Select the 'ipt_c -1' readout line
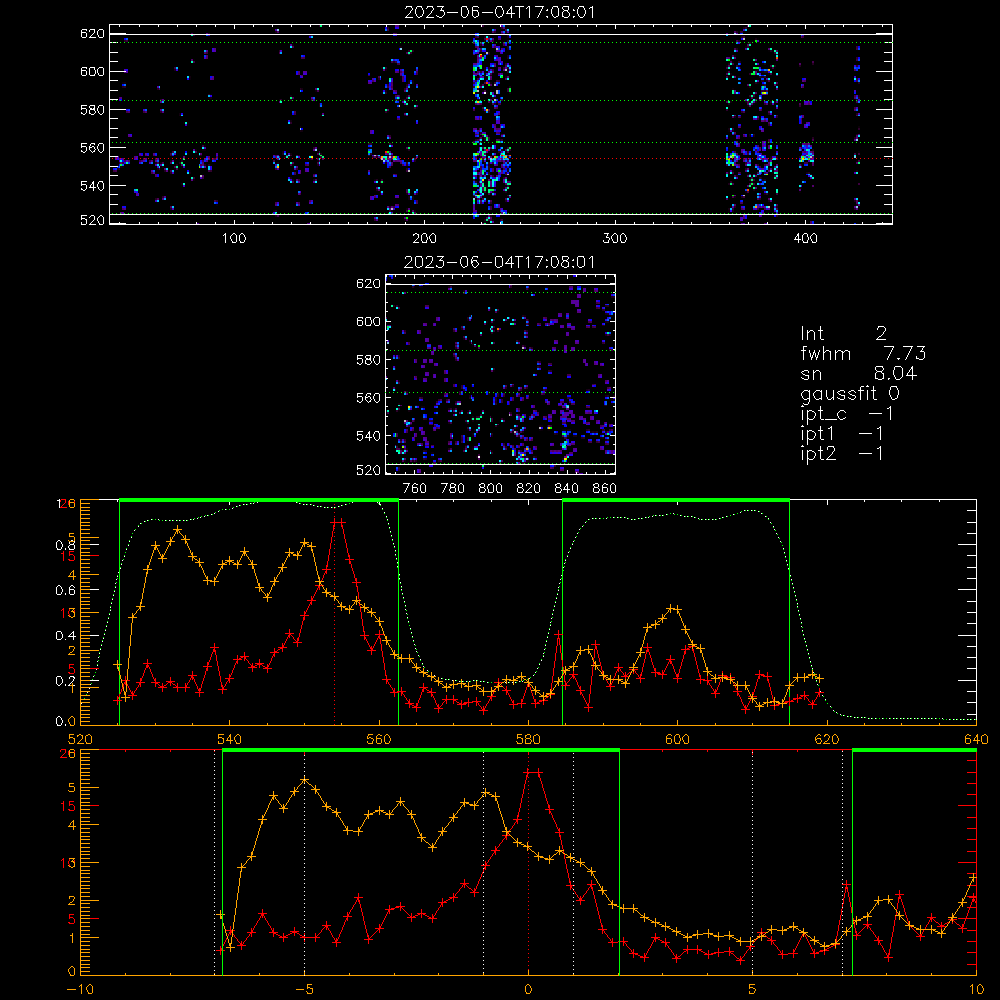This screenshot has width=1000, height=1000. pyautogui.click(x=846, y=414)
